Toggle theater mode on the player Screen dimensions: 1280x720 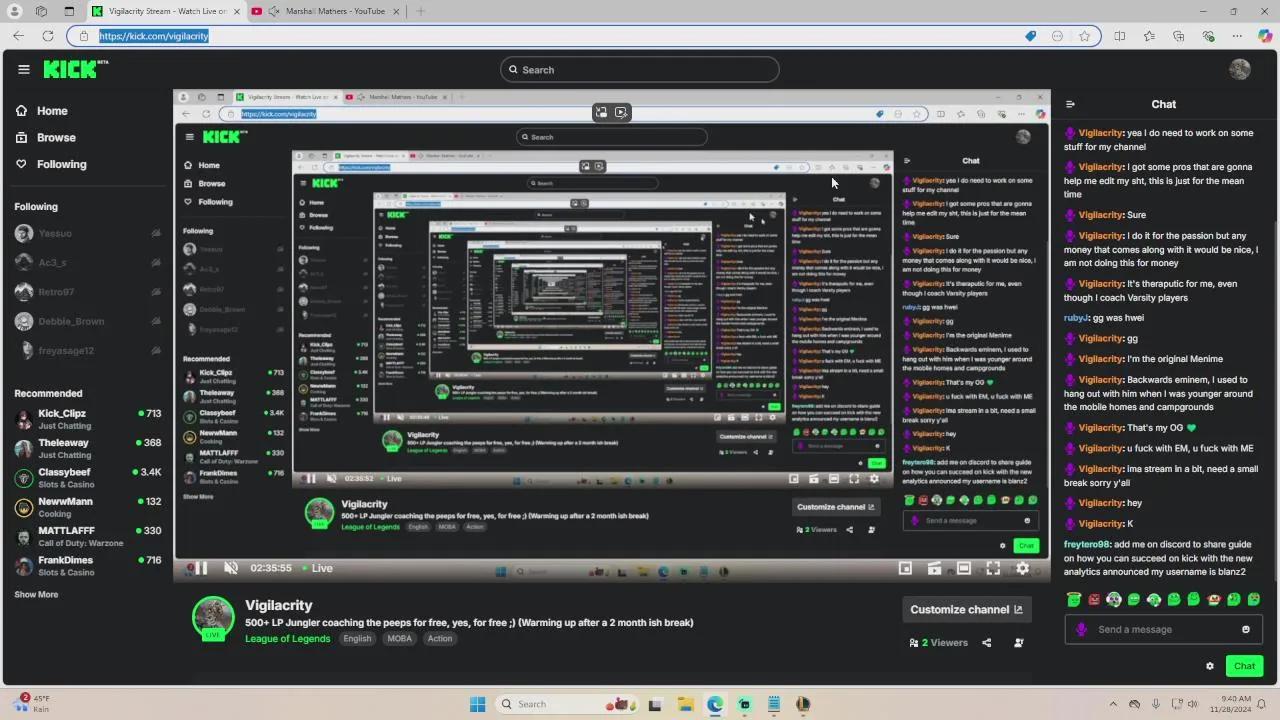[964, 568]
